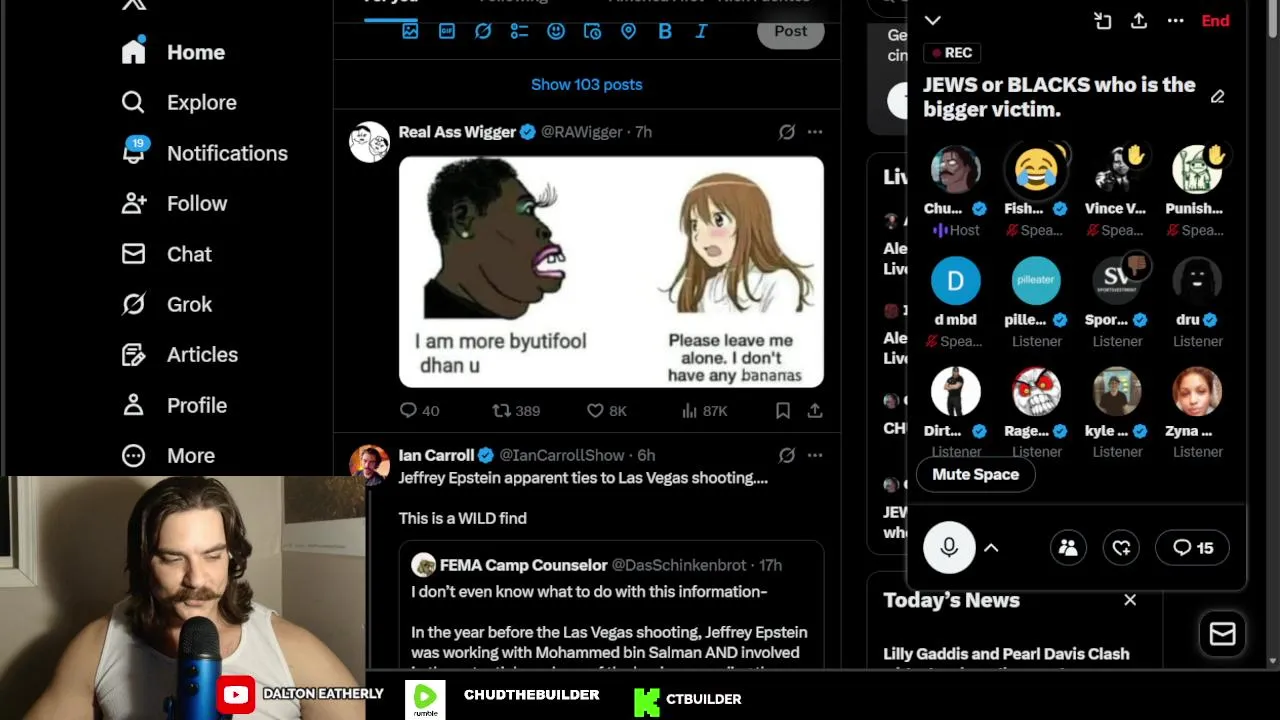
Task: Close the Today's News panel
Action: pos(1130,600)
